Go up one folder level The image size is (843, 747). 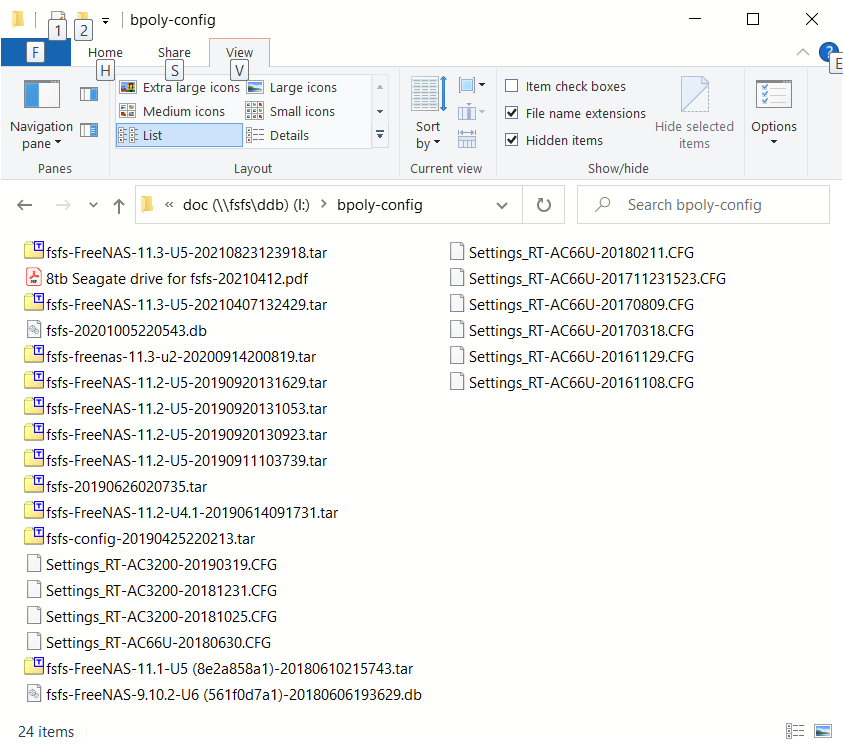coord(119,205)
